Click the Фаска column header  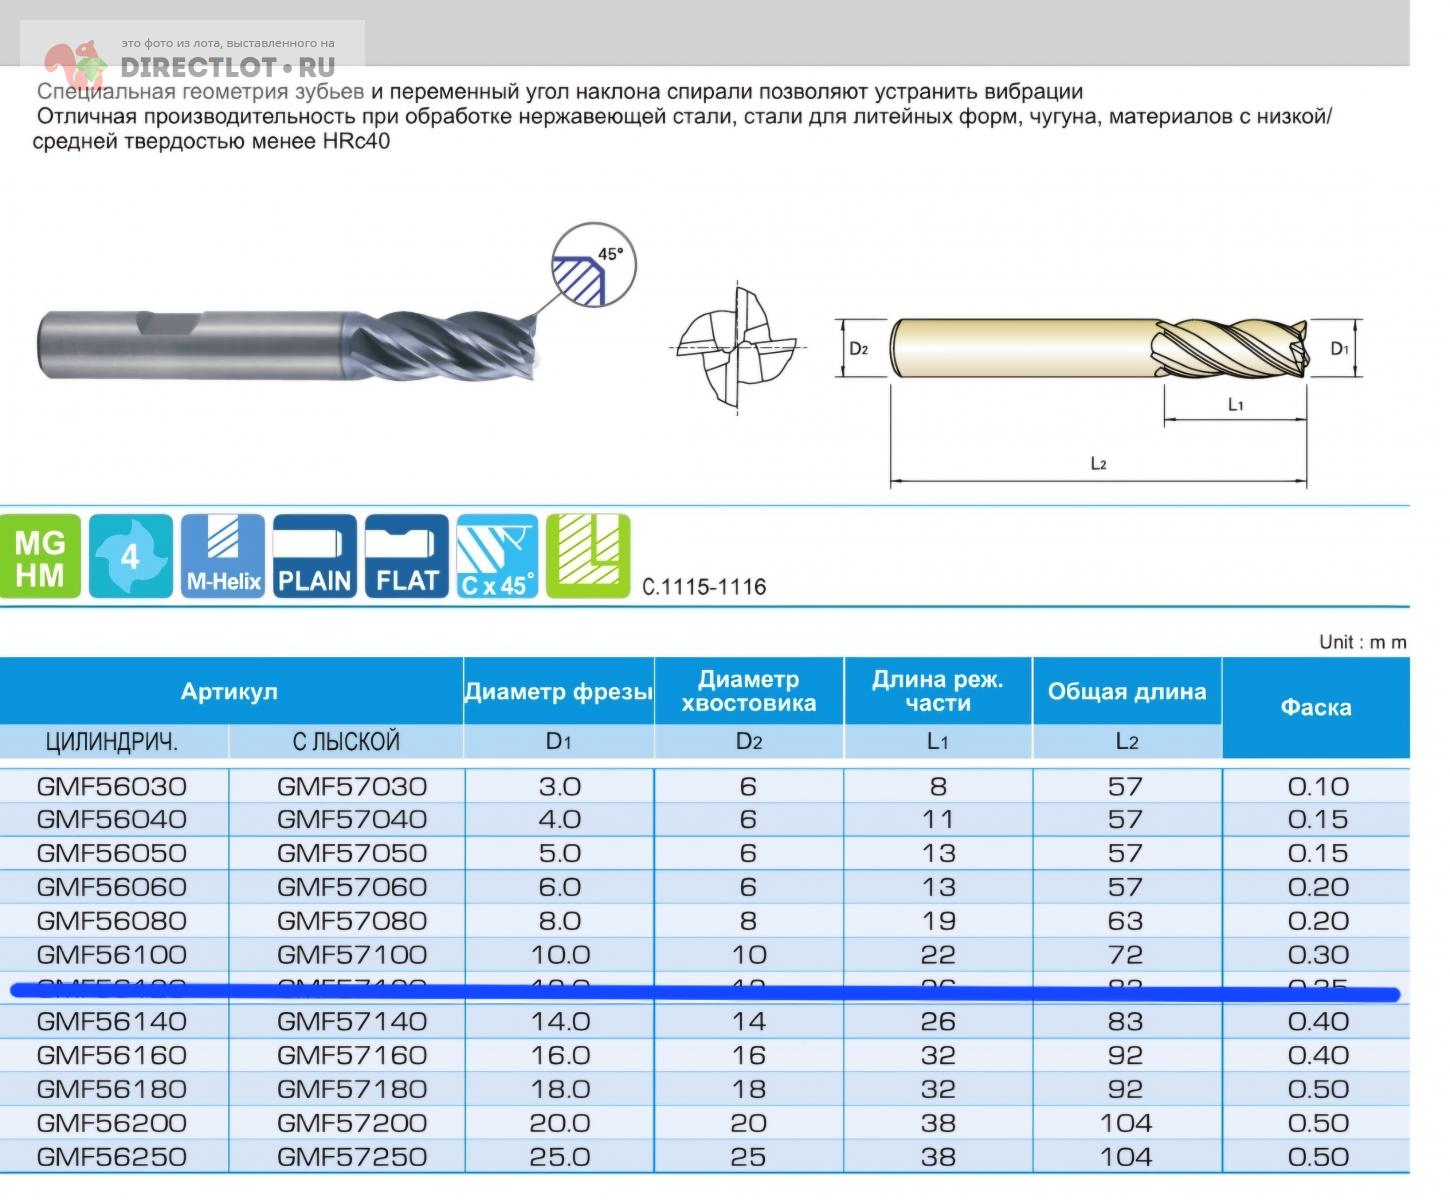click(x=1316, y=707)
